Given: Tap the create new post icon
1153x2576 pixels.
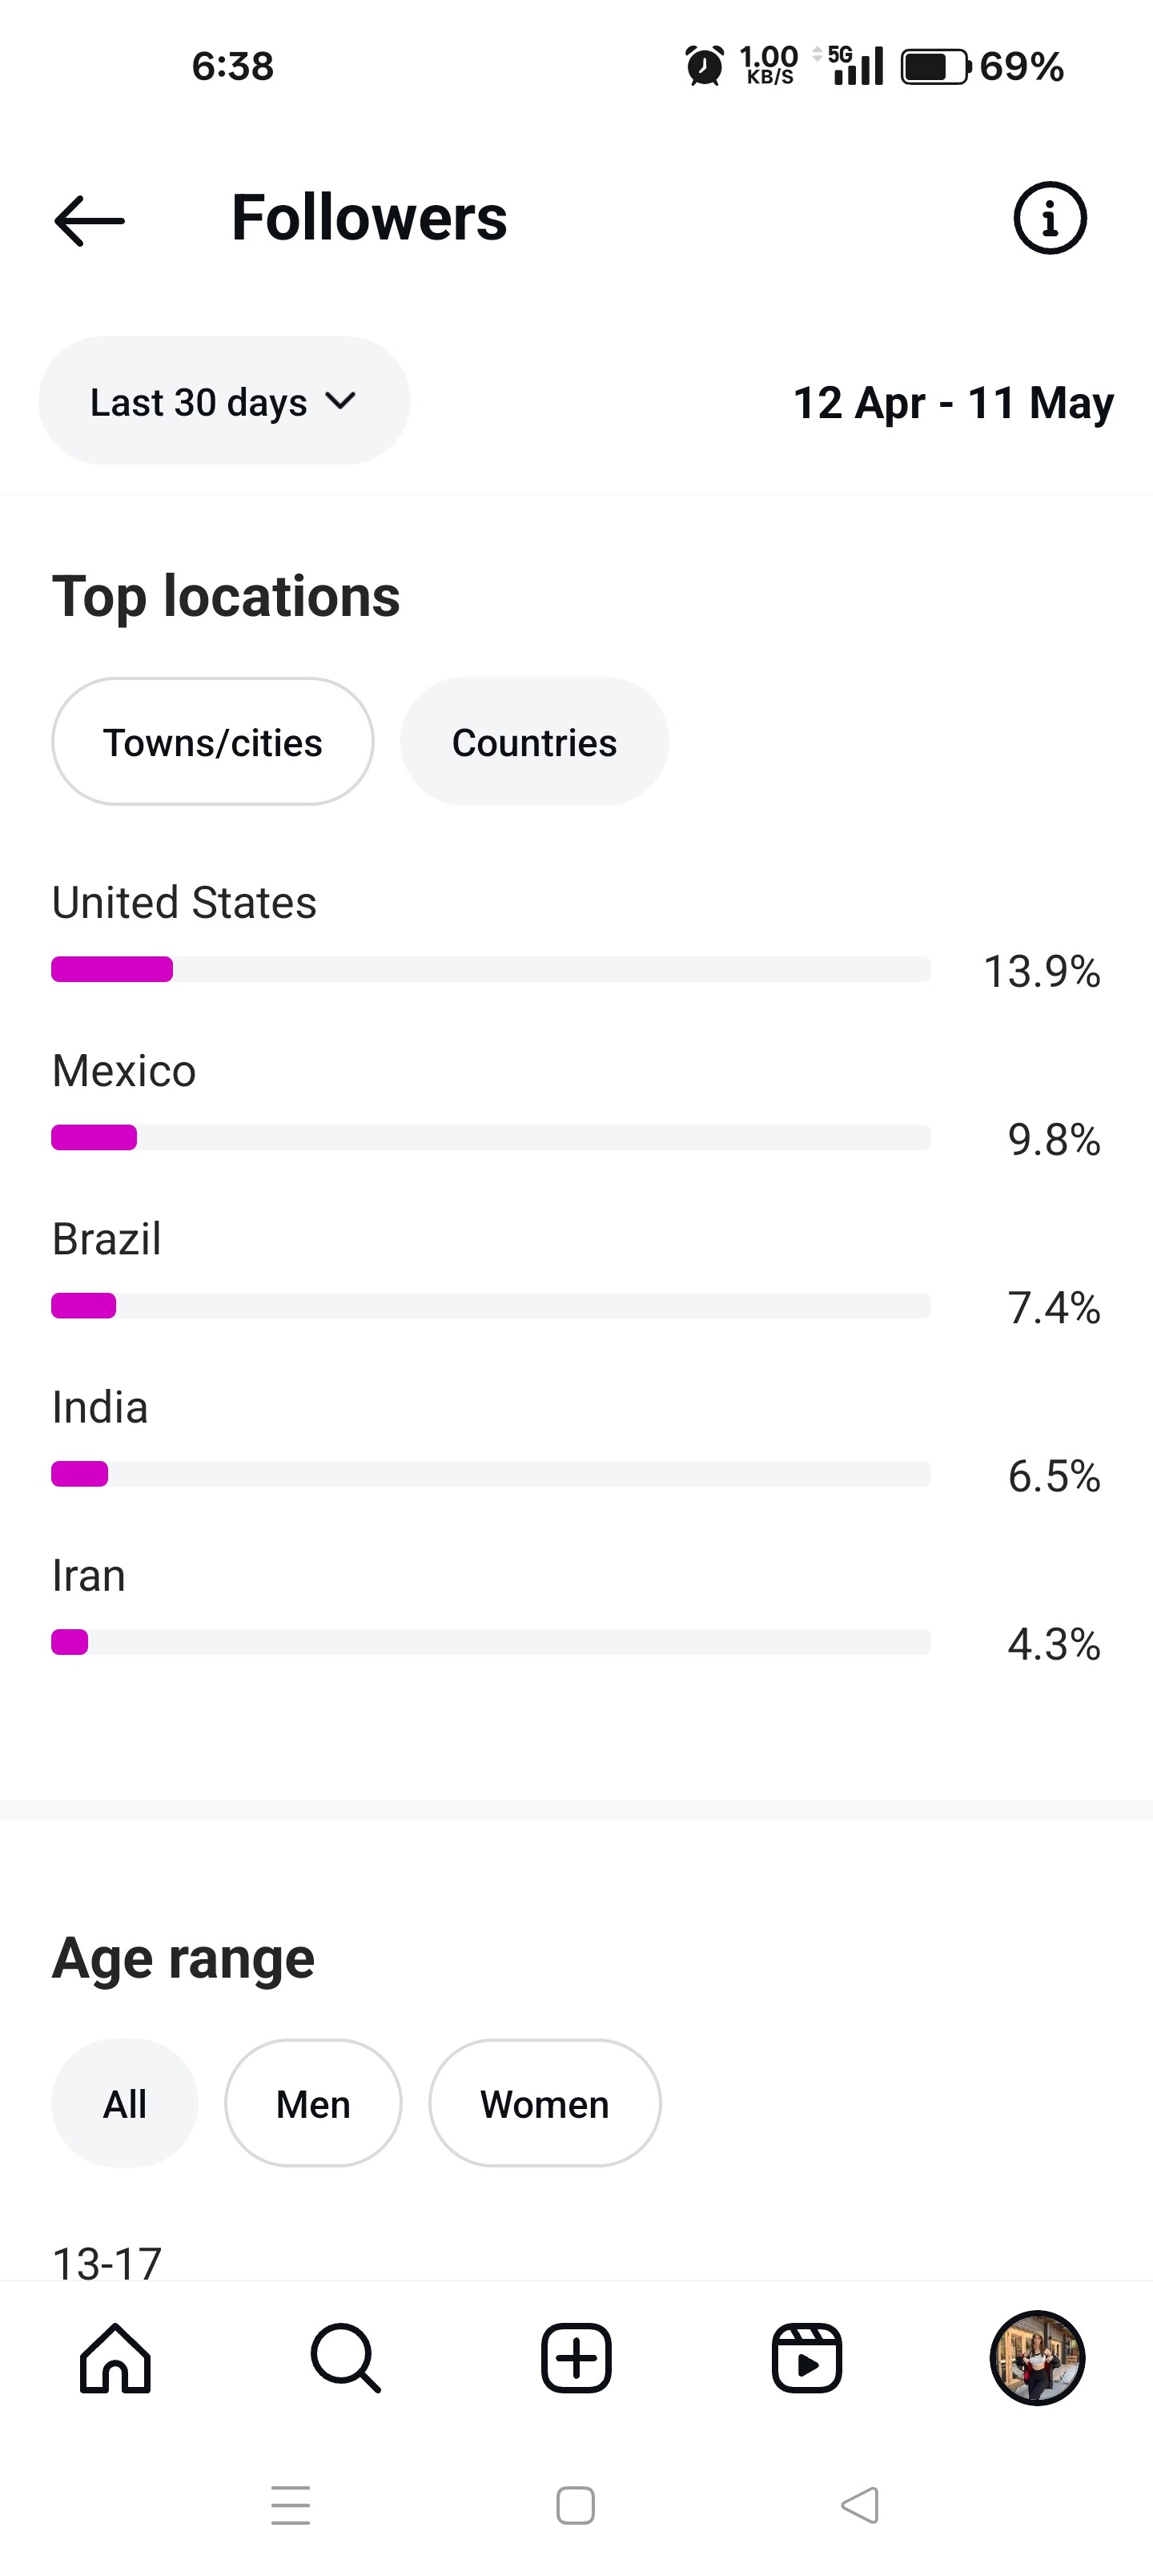Looking at the screenshot, I should click(576, 2358).
